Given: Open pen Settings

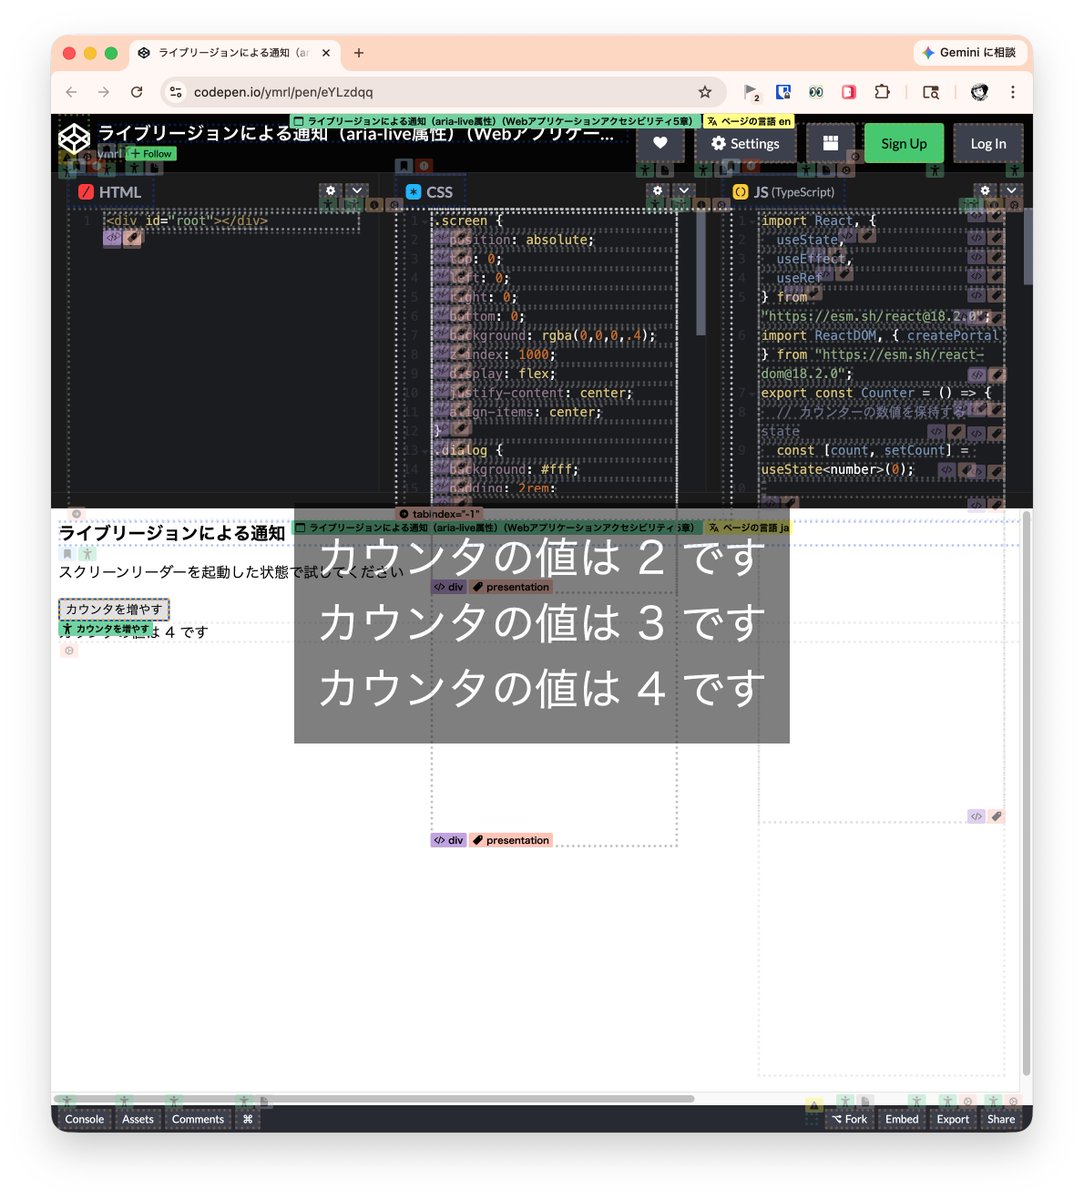Looking at the screenshot, I should [745, 143].
